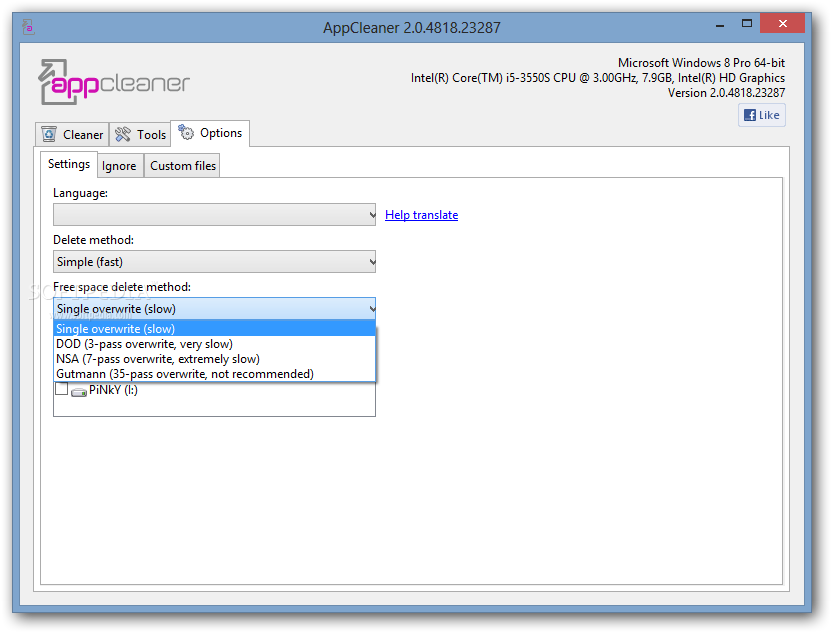
Task: Choose DOD (3-pass overwrite, very slow)
Action: (214, 344)
